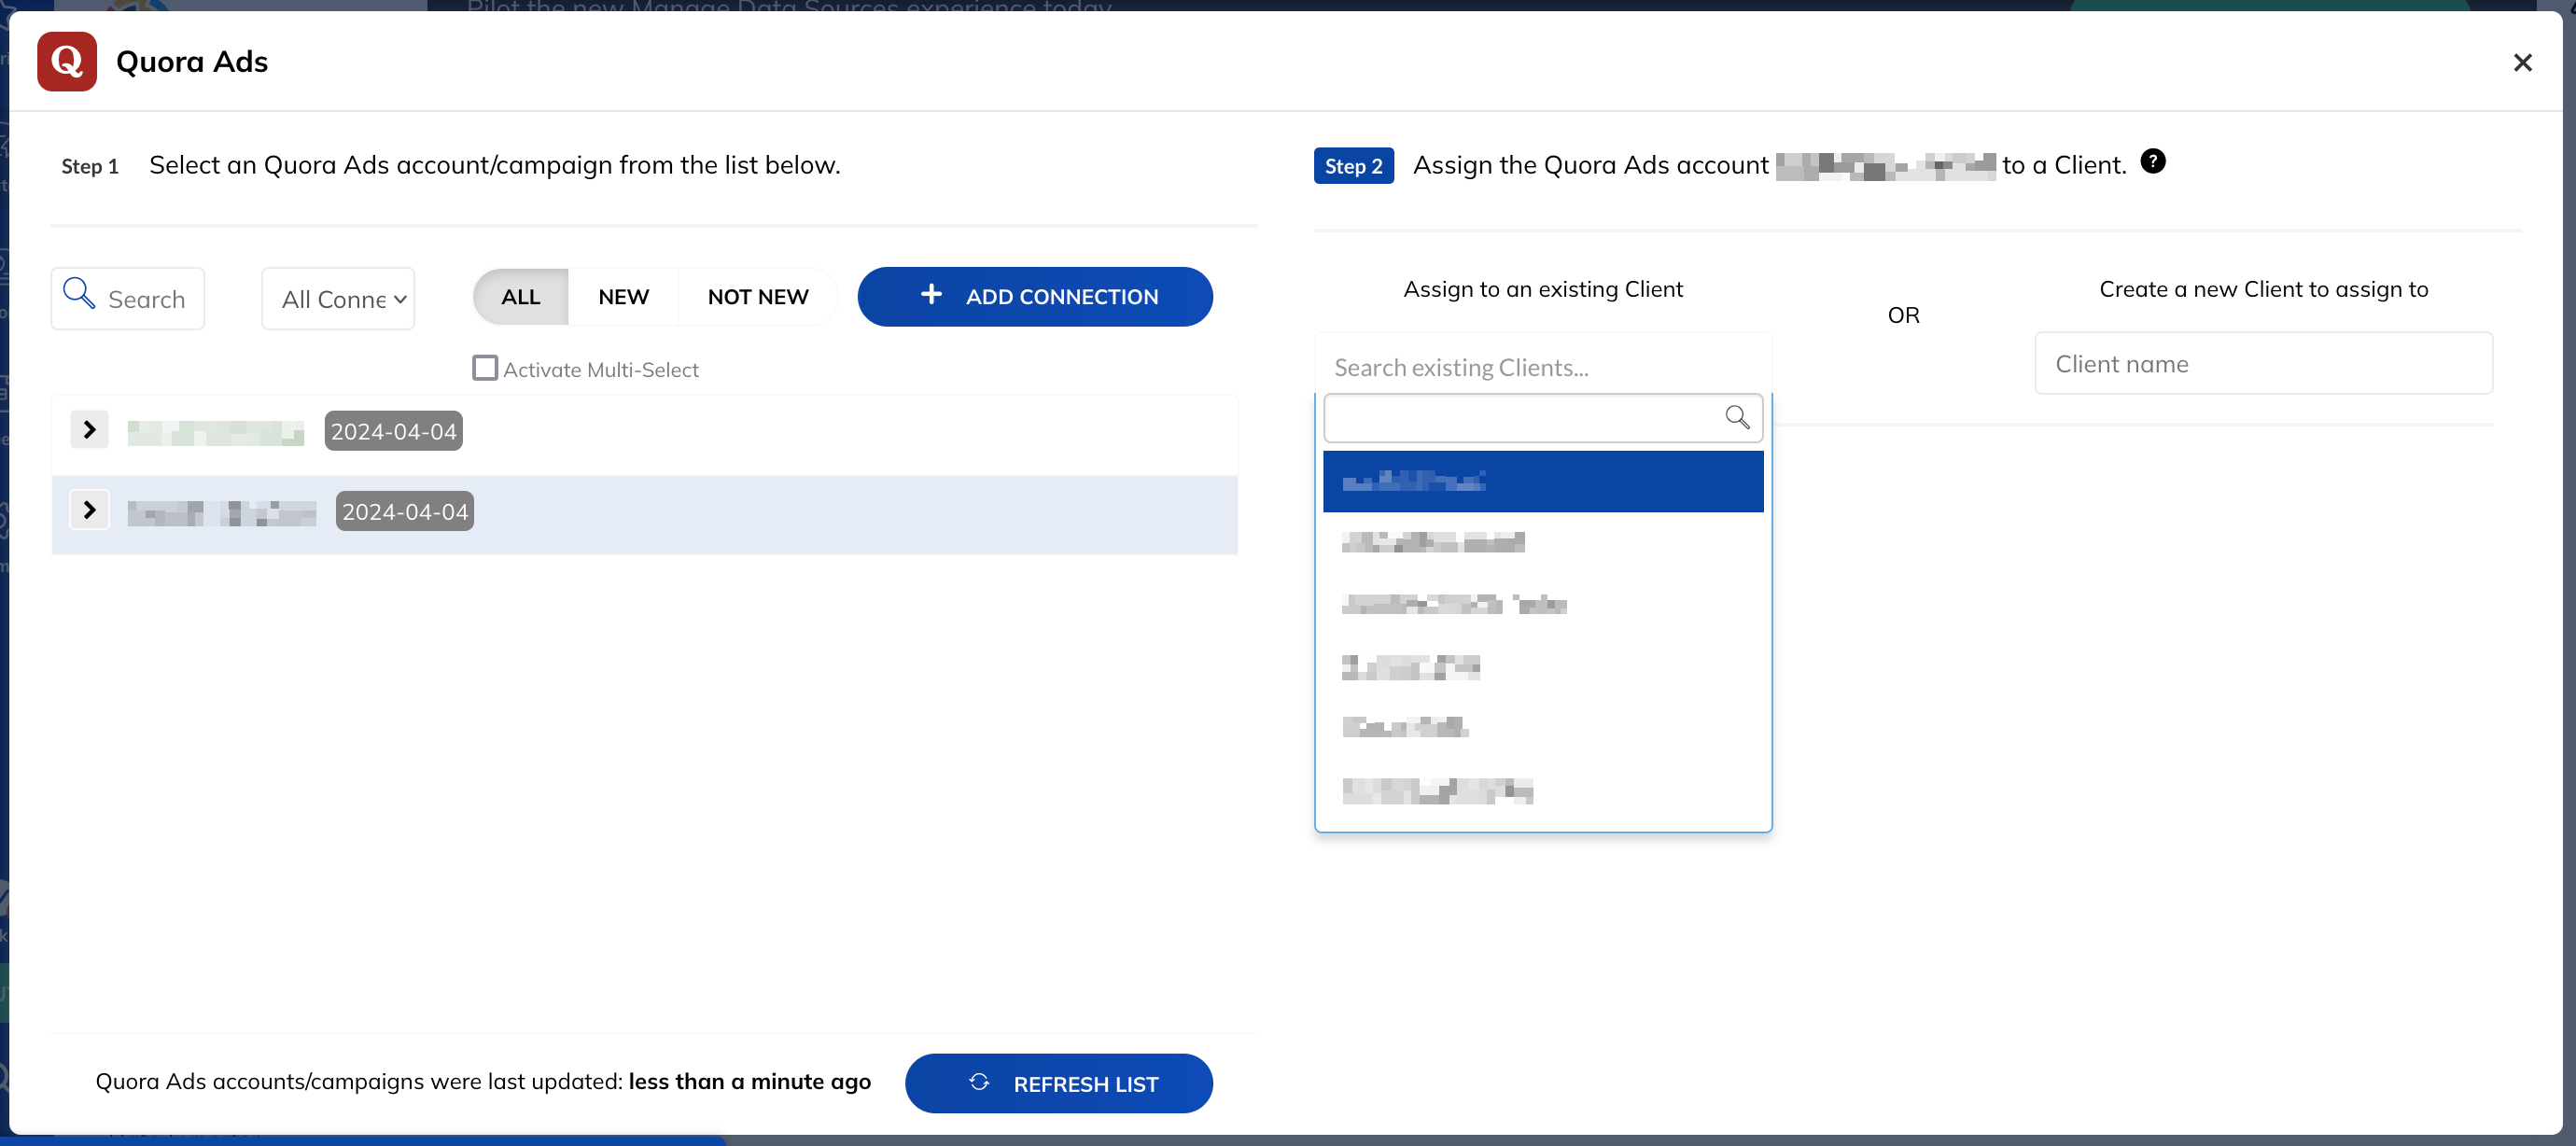Click 'Create a new Client to assign to' label
The width and height of the screenshot is (2576, 1146).
pos(2264,289)
